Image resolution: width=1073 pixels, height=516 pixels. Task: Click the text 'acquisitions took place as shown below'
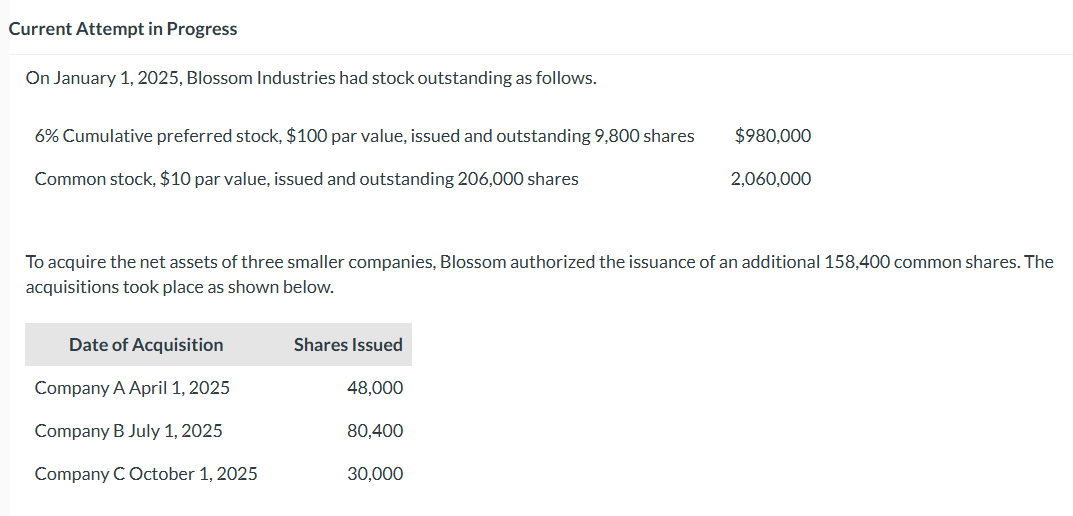(179, 287)
